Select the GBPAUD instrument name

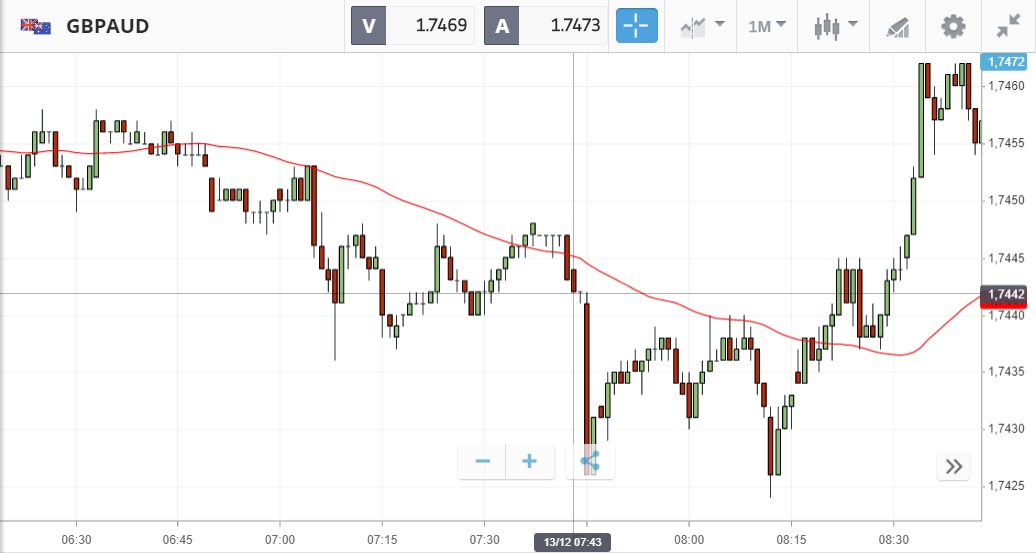click(x=108, y=26)
